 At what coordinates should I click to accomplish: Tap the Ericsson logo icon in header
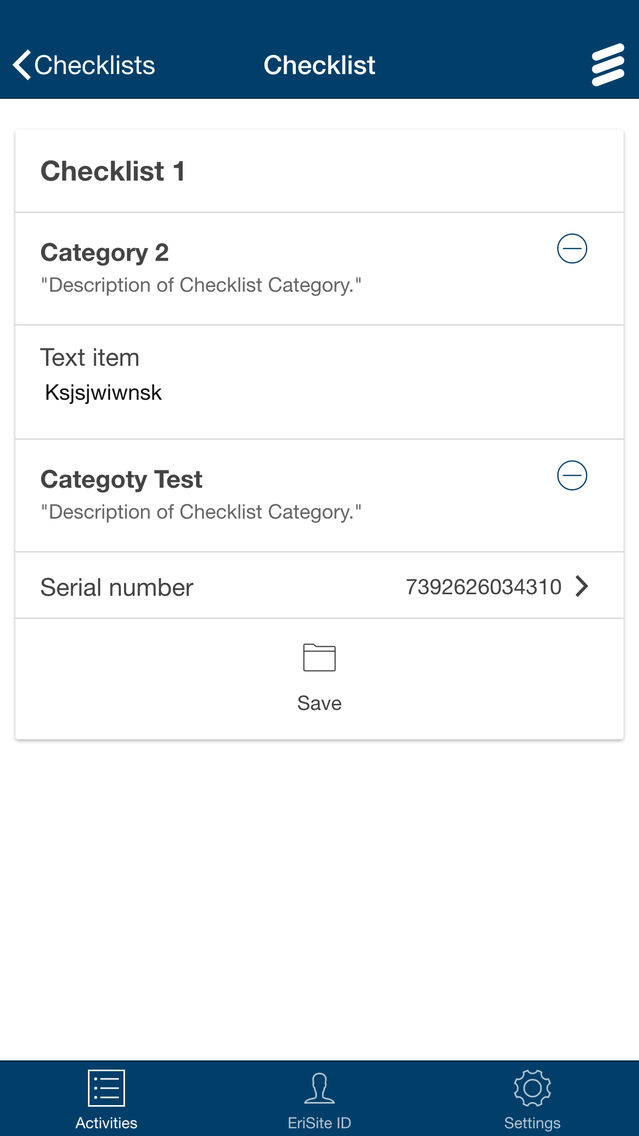point(607,64)
